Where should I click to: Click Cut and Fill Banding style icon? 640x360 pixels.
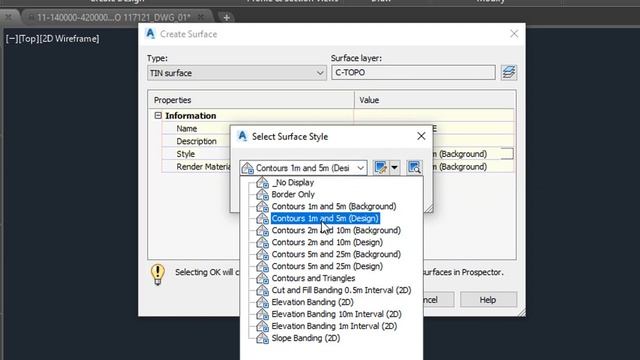click(x=262, y=290)
